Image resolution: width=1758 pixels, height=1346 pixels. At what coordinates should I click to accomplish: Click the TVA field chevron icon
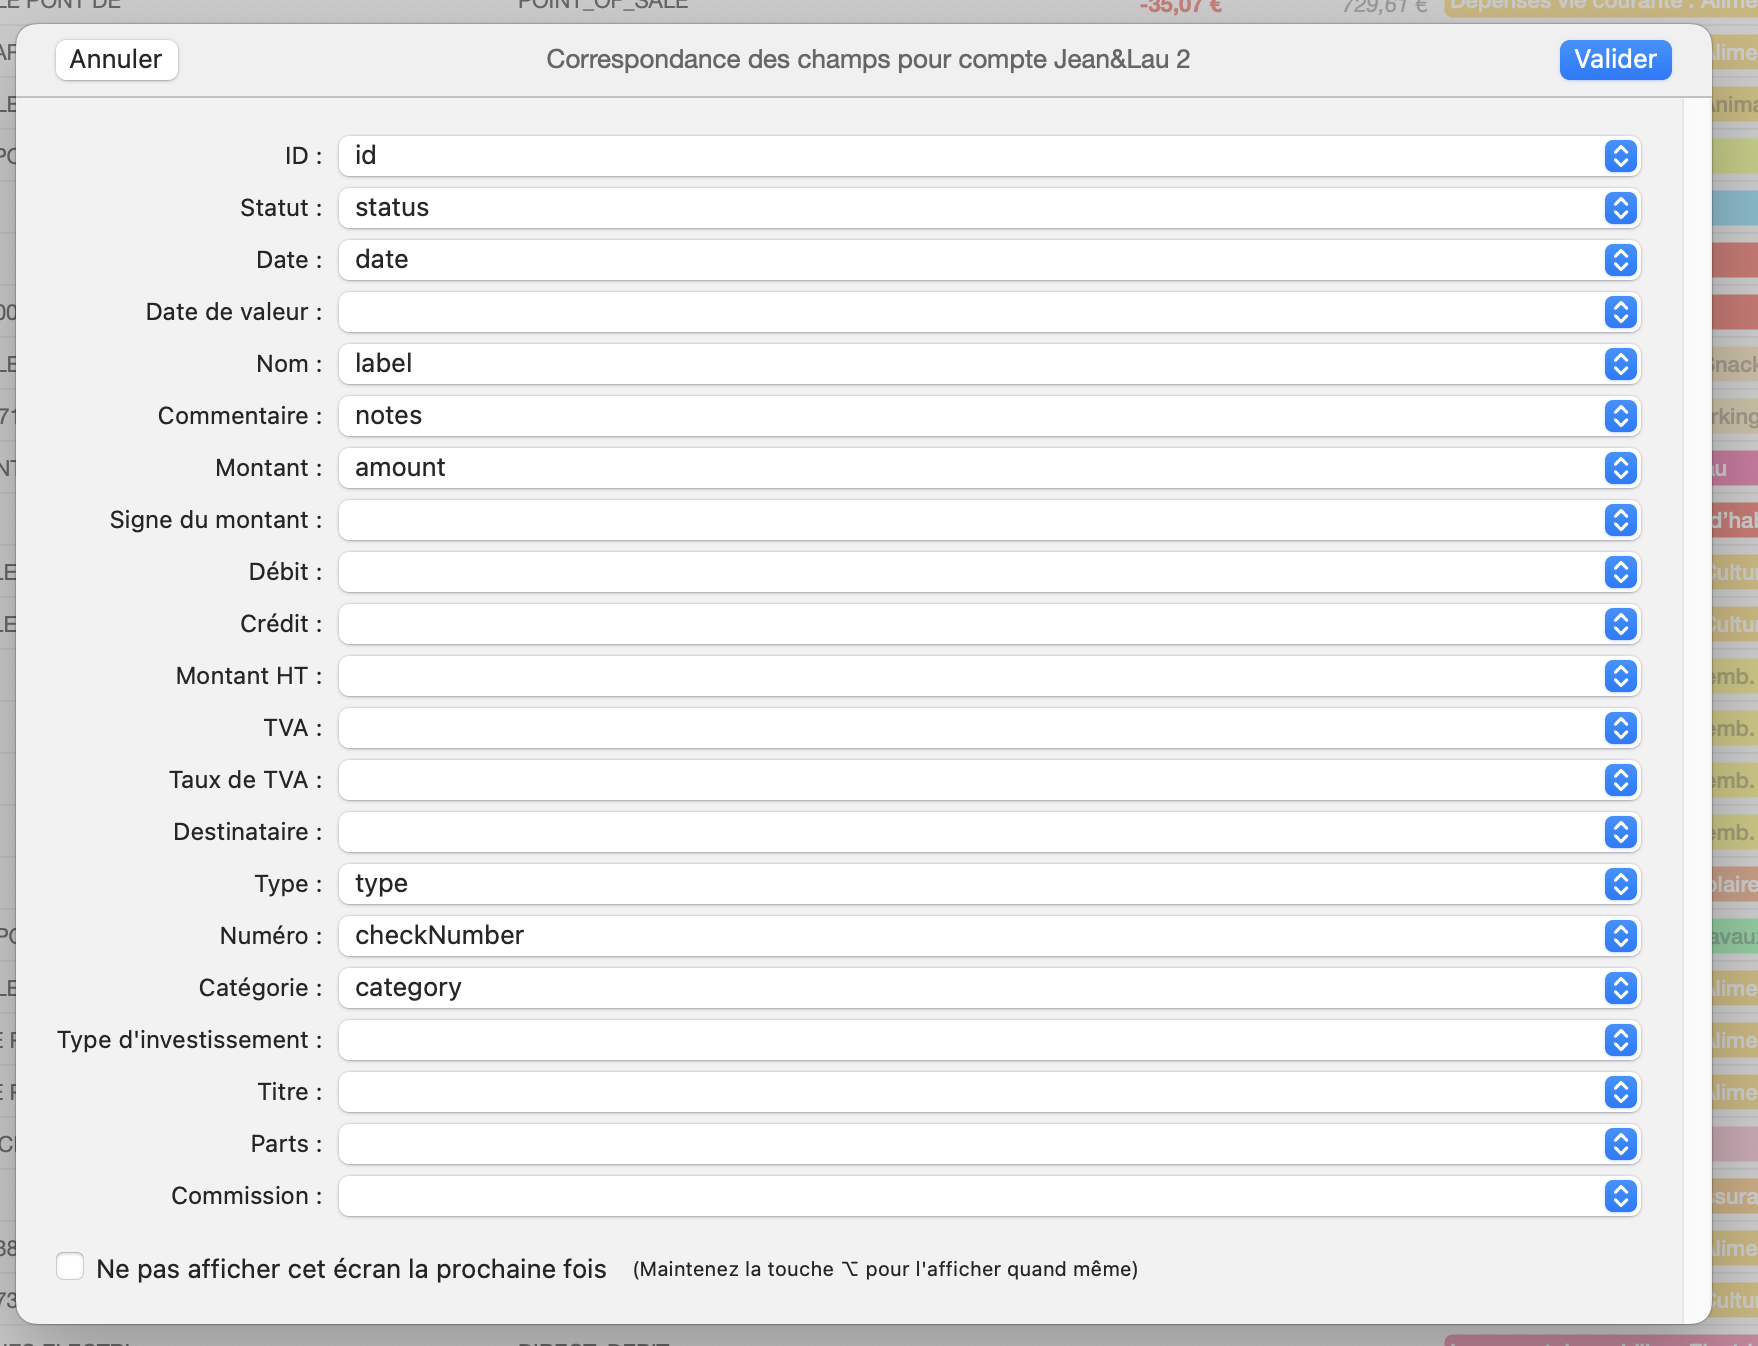[1620, 728]
